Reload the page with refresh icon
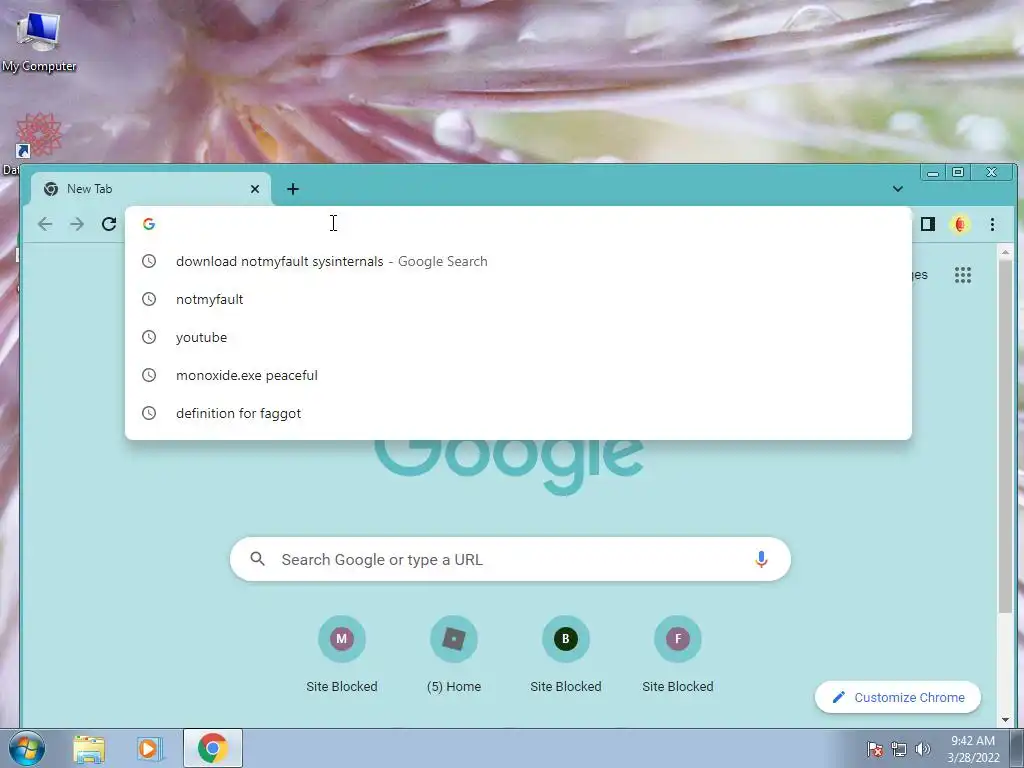1024x768 pixels. tap(109, 224)
